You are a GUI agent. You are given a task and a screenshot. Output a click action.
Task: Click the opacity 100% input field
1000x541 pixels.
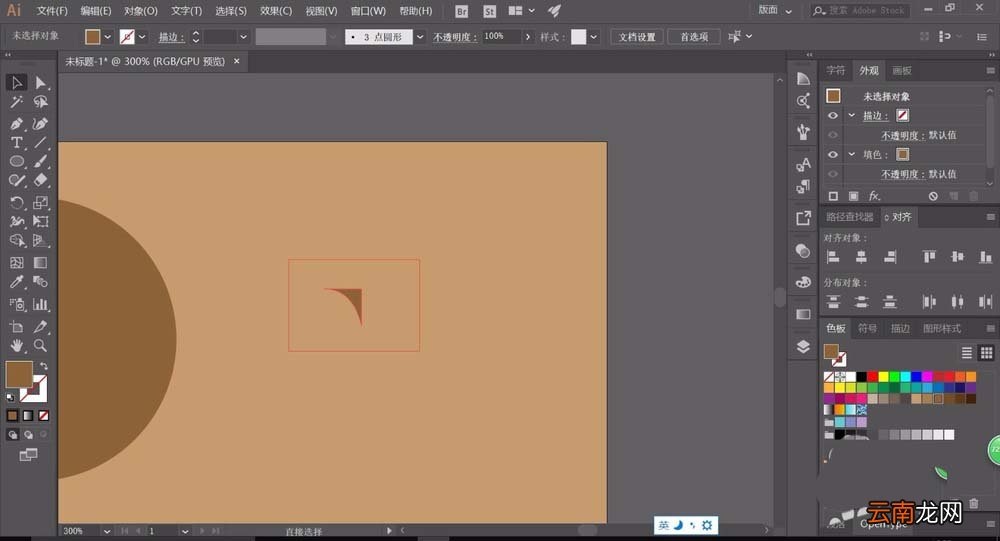click(501, 36)
